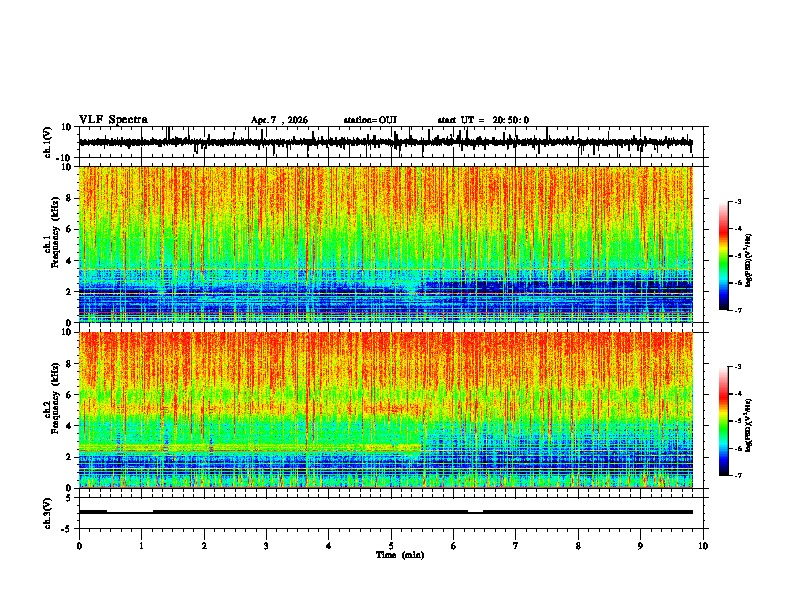The height and width of the screenshot is (612, 792).
Task: Click the -3 label on ch.2 colorbar
Action: click(737, 367)
